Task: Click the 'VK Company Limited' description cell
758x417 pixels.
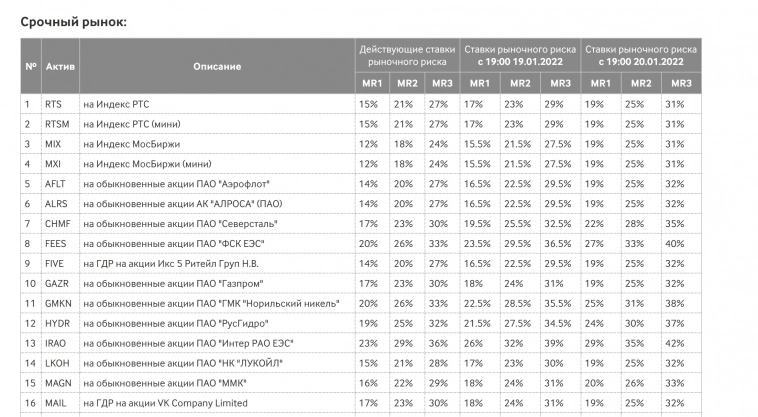Action: coord(165,403)
